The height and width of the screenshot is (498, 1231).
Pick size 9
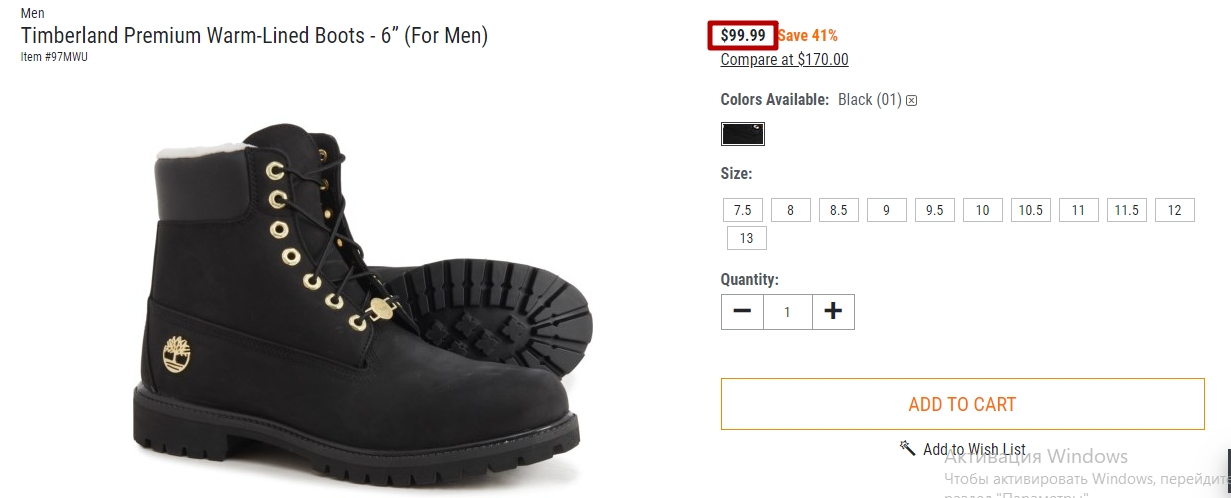[887, 210]
